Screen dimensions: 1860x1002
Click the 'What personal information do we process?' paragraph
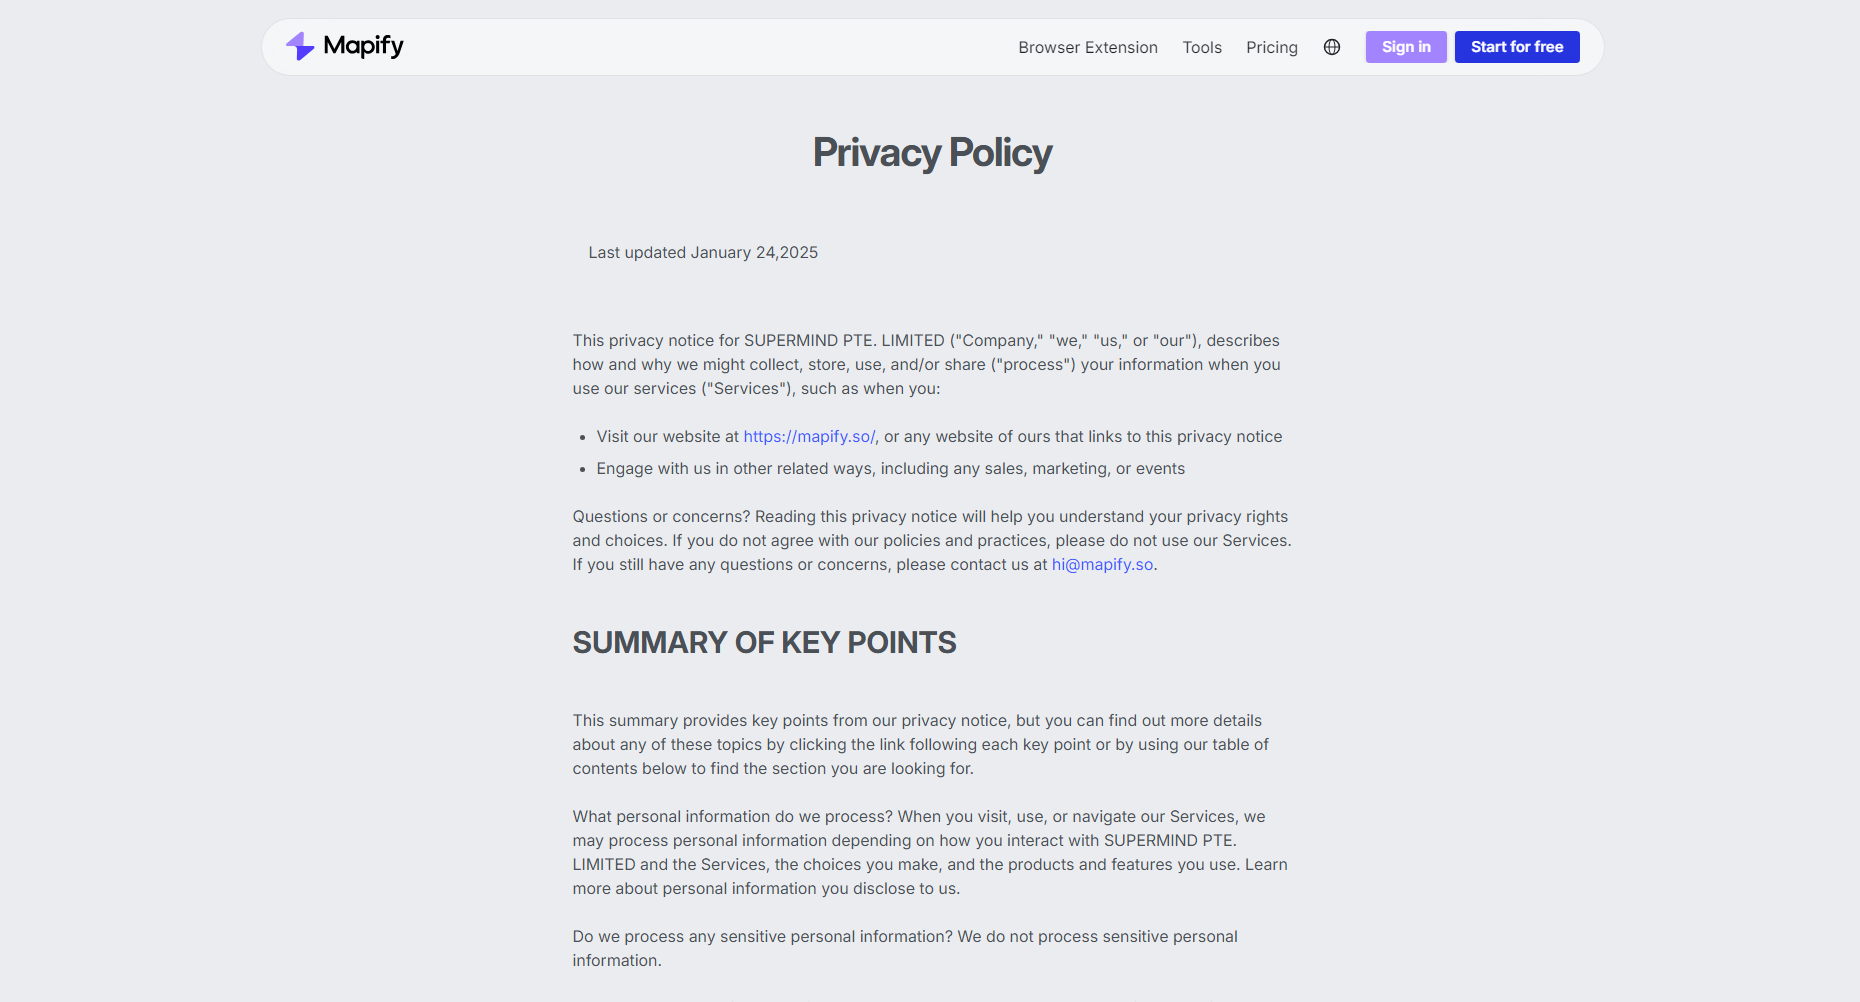pos(930,853)
